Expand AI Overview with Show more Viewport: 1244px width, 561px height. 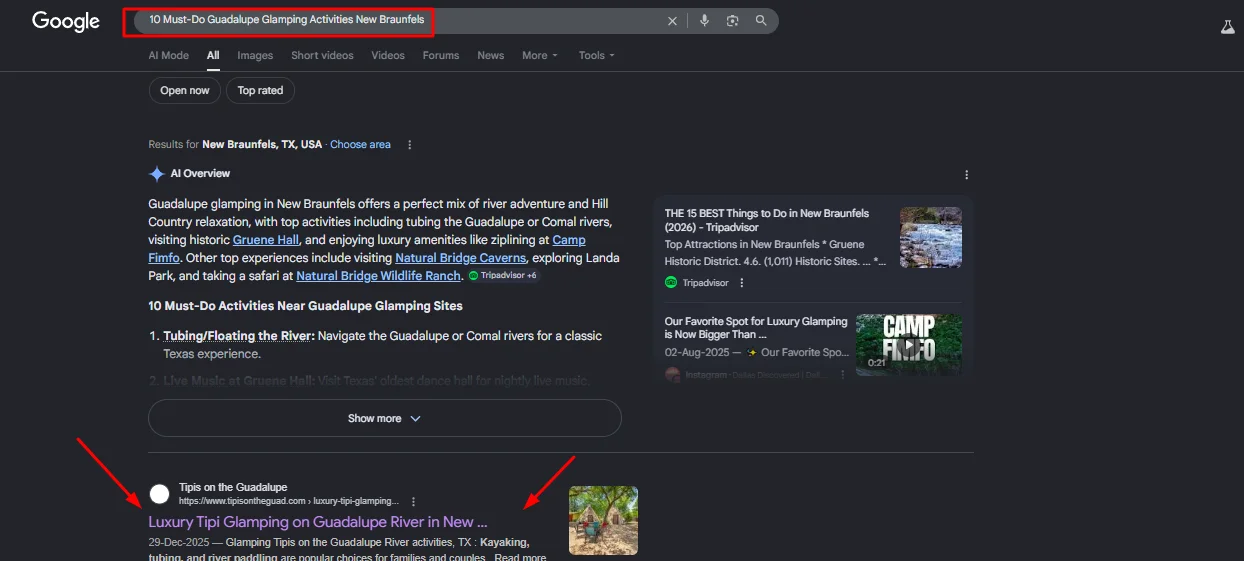pos(385,418)
